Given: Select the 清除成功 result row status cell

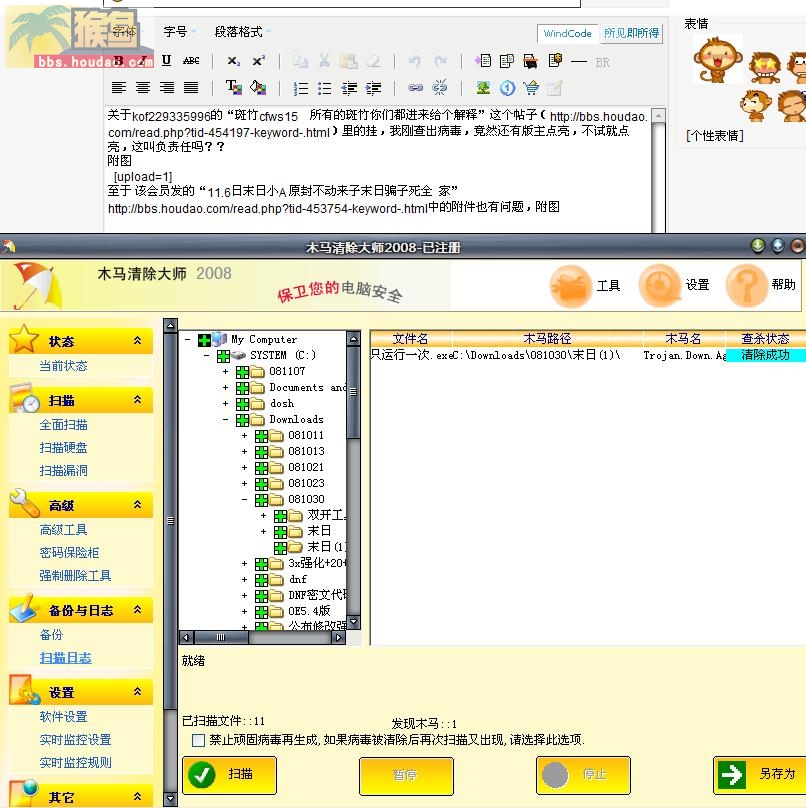Looking at the screenshot, I should click(x=765, y=355).
